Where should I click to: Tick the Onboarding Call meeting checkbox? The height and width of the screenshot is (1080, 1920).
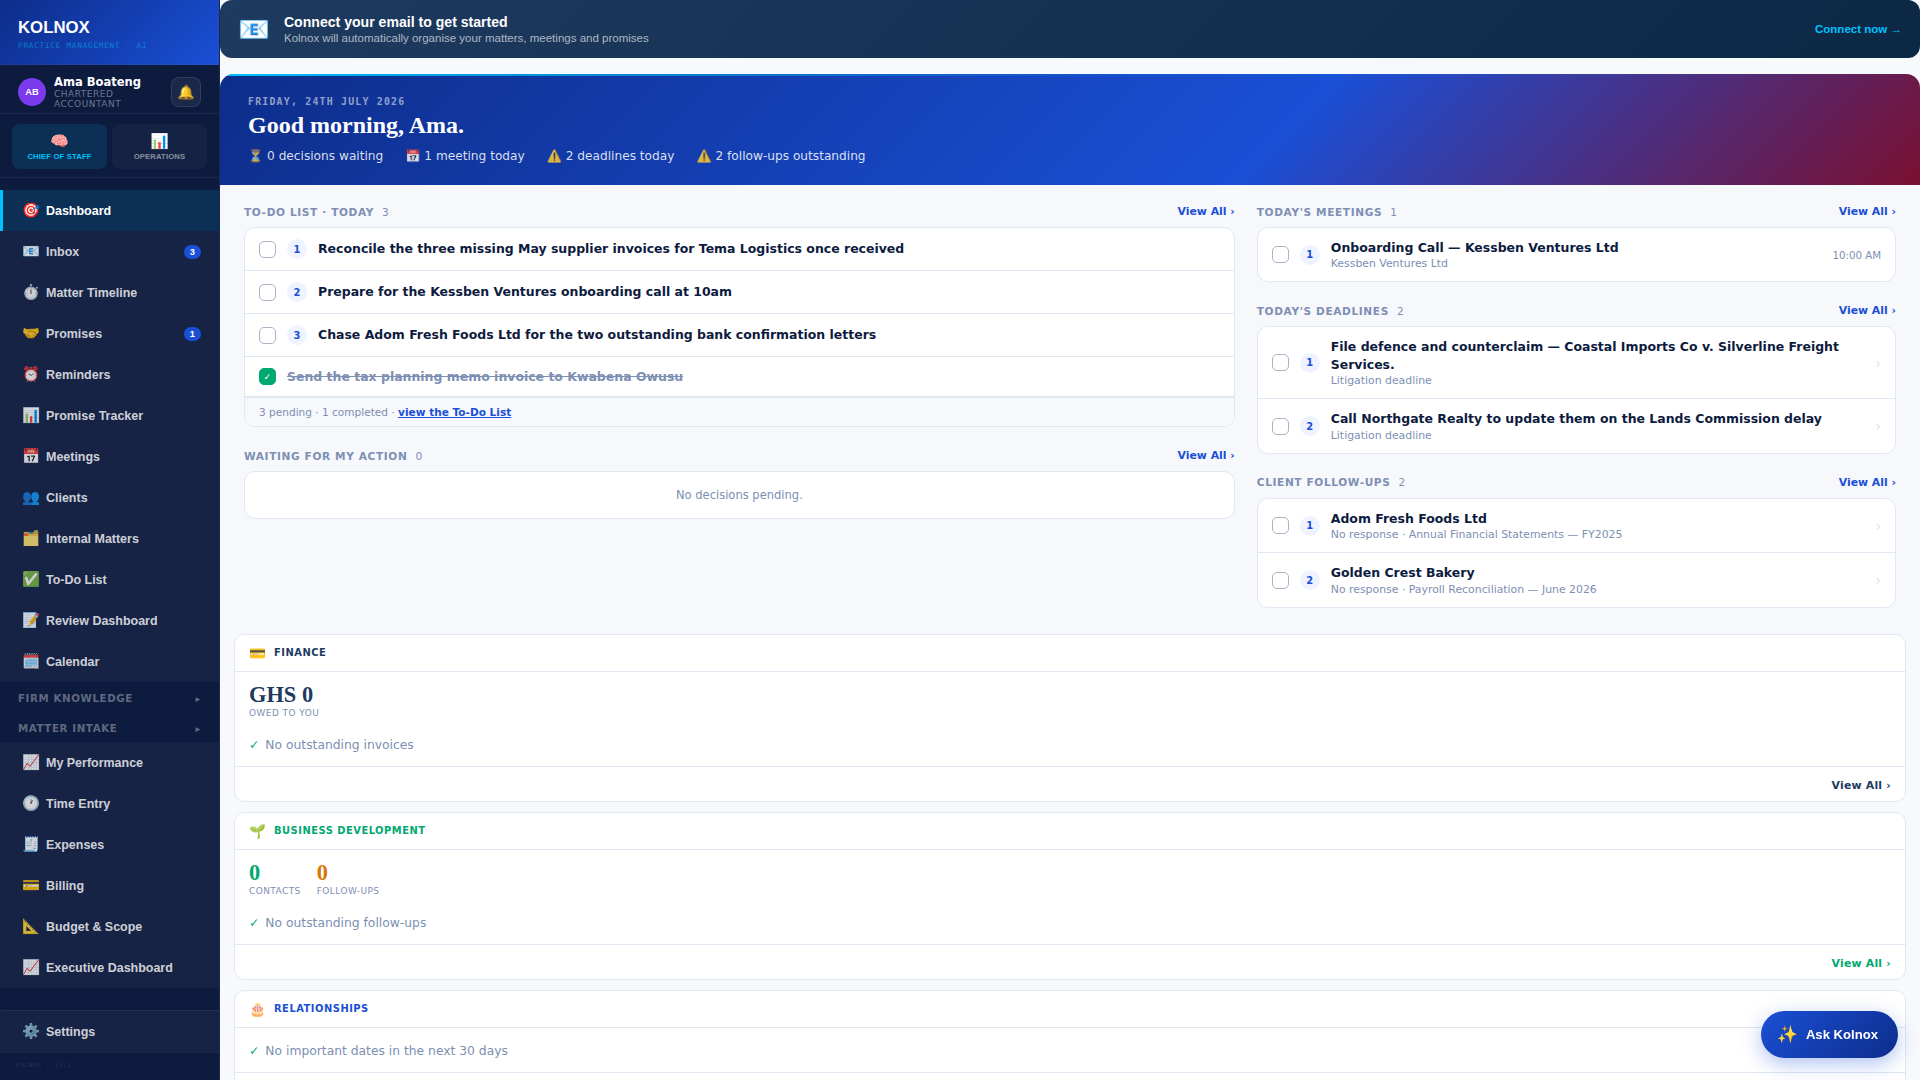pos(1280,255)
